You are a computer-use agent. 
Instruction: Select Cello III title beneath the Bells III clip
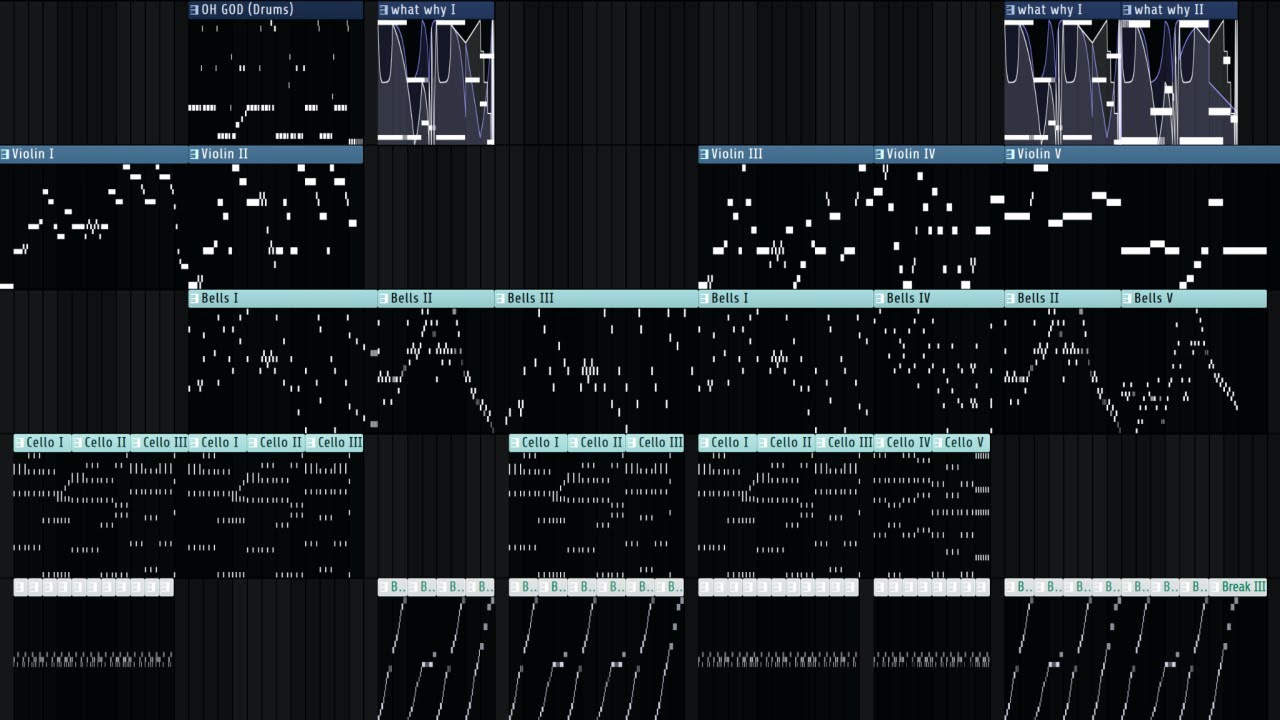point(661,442)
